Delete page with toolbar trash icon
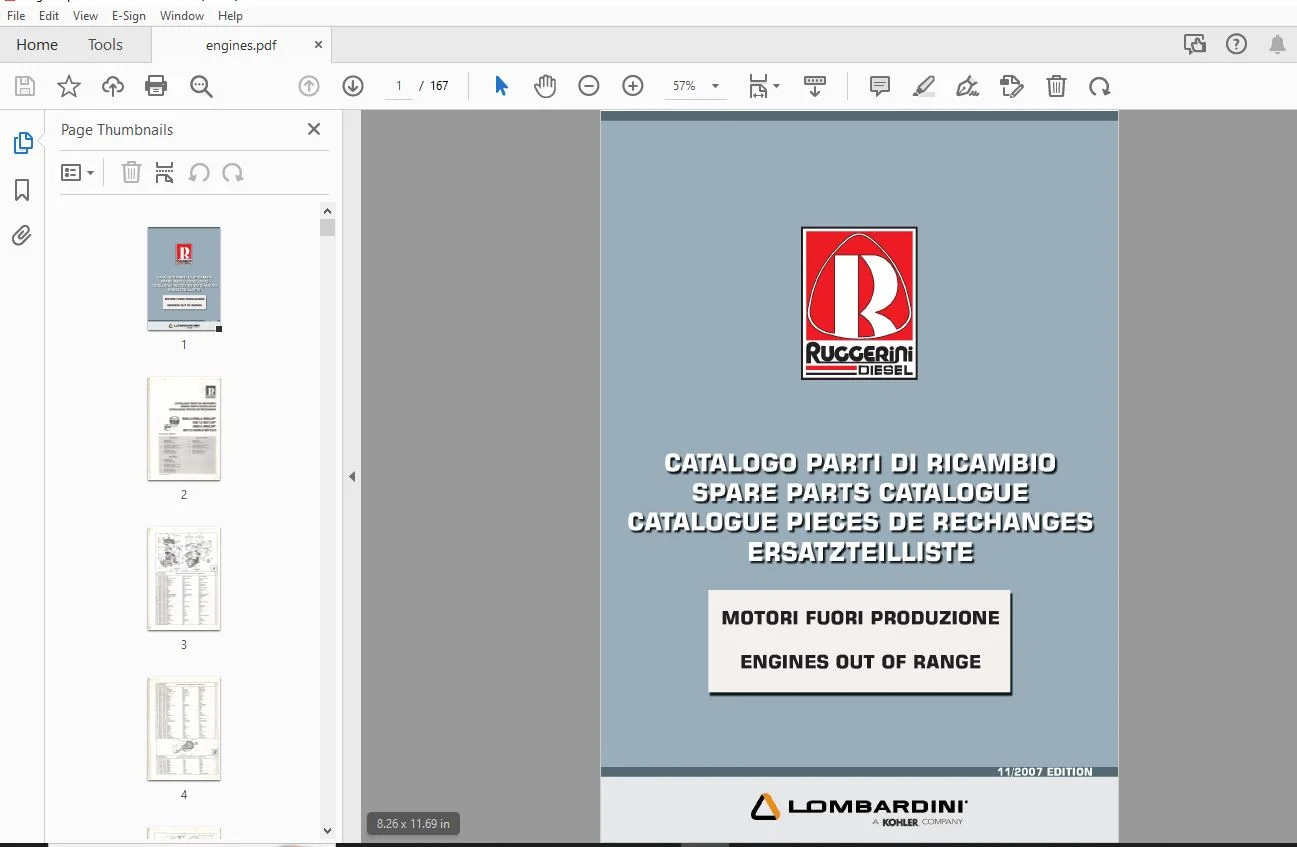 pos(1056,86)
